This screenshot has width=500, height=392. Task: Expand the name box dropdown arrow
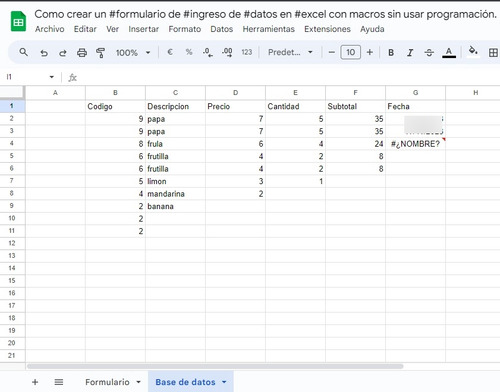point(52,77)
